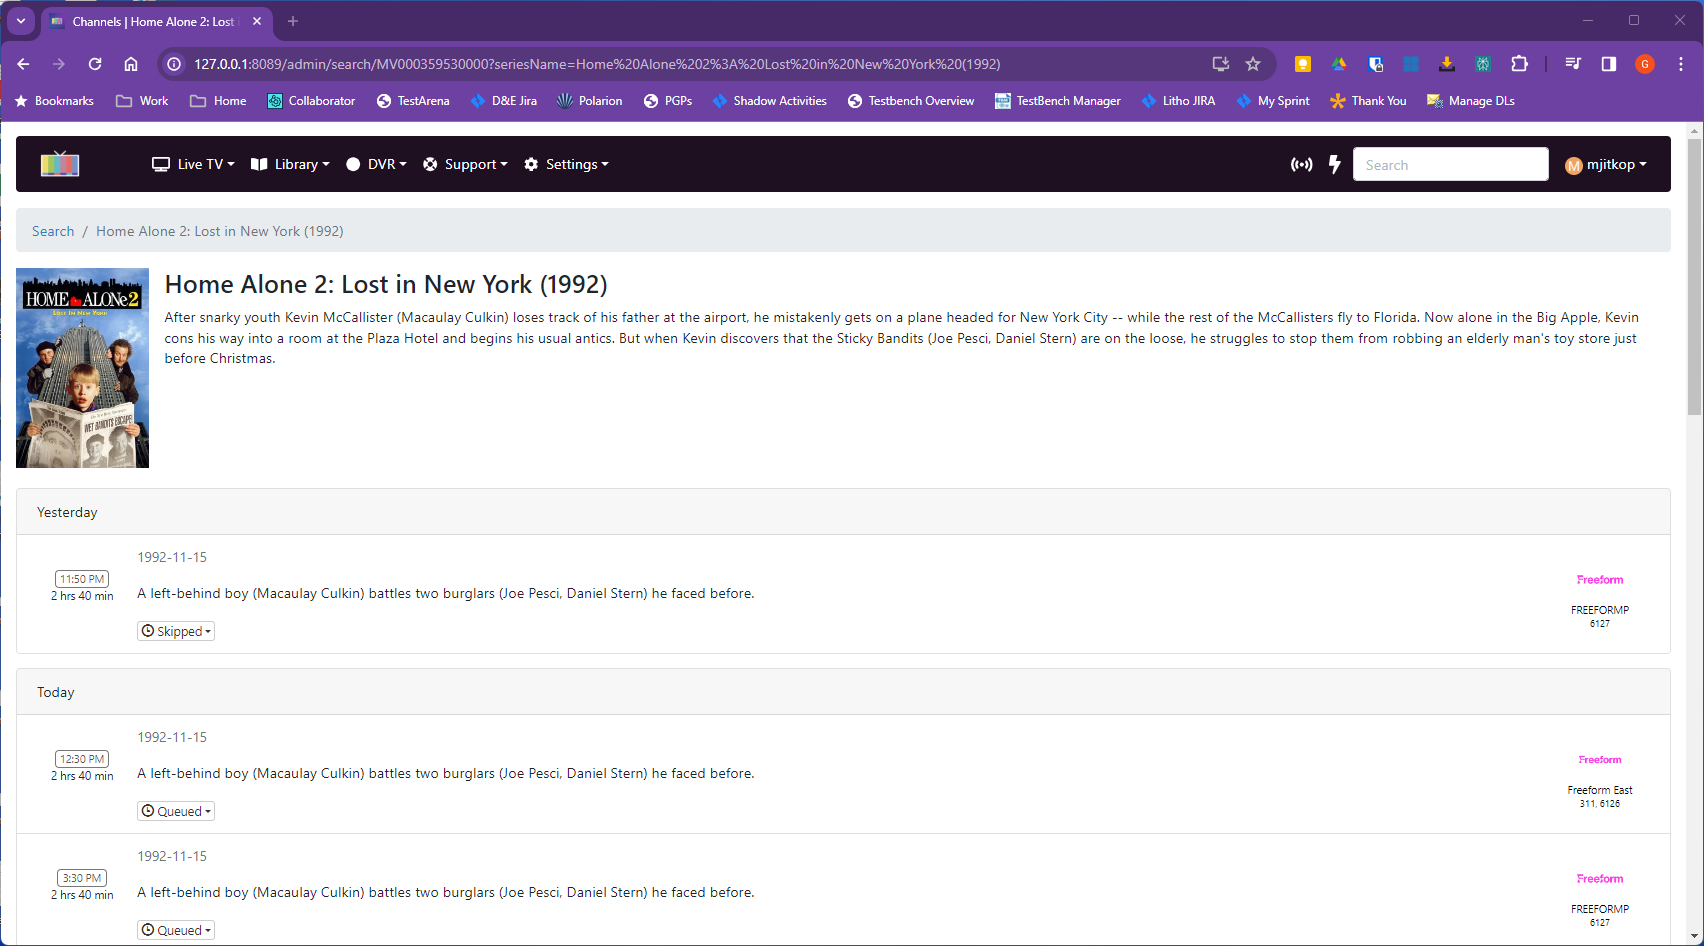Open the browser side panel
The width and height of the screenshot is (1704, 946).
(x=1608, y=64)
